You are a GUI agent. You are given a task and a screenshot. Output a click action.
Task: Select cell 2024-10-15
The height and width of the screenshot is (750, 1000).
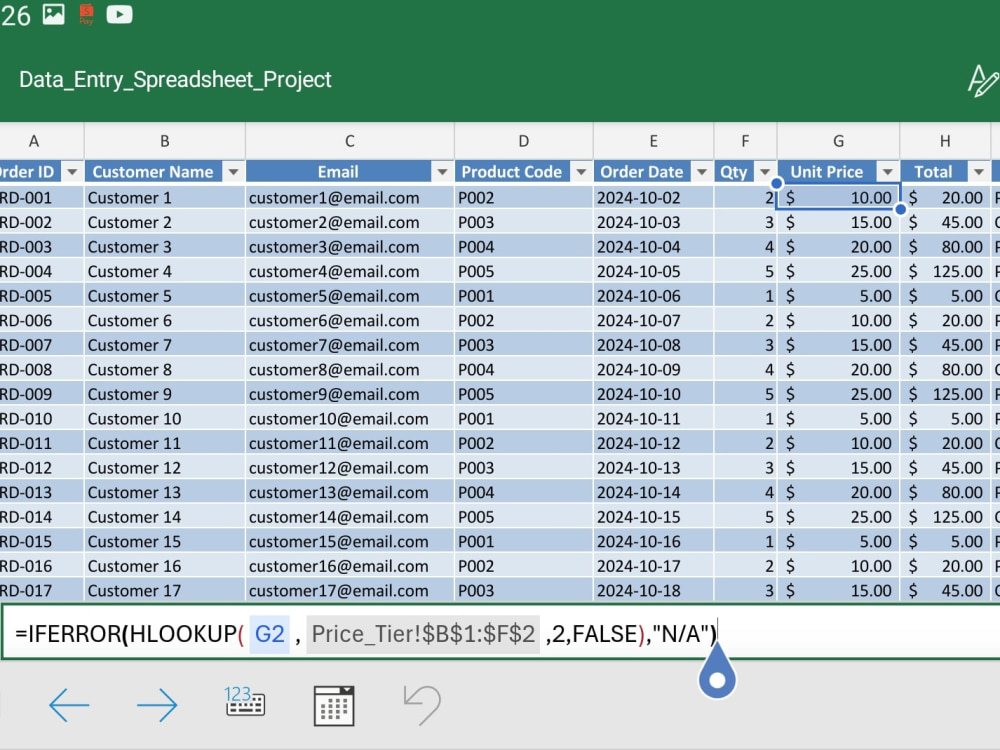click(654, 517)
